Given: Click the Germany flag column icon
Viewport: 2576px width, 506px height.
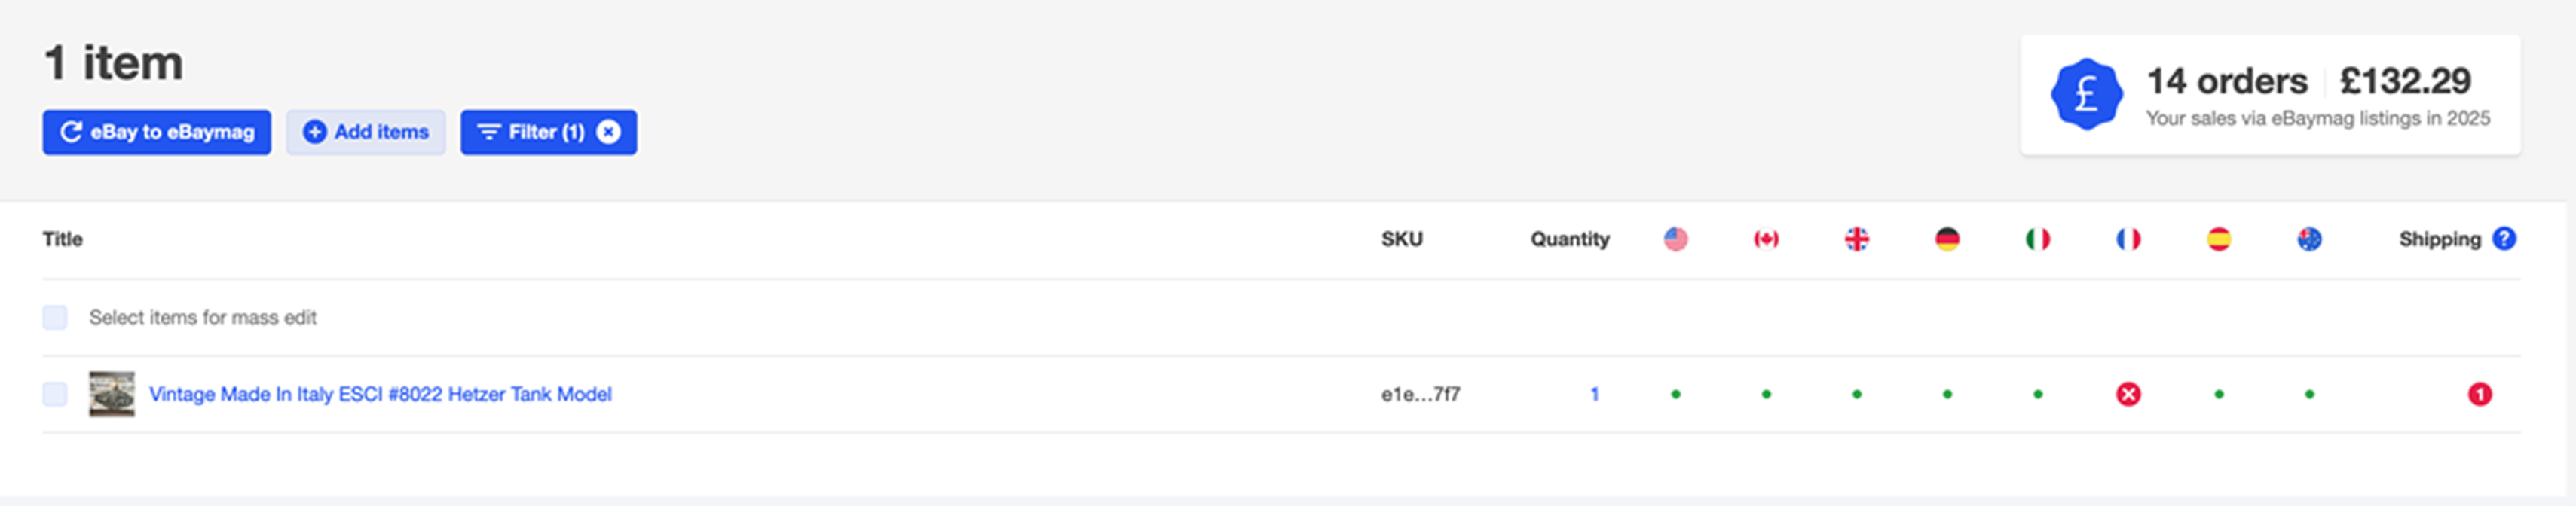Looking at the screenshot, I should click(x=1947, y=239).
